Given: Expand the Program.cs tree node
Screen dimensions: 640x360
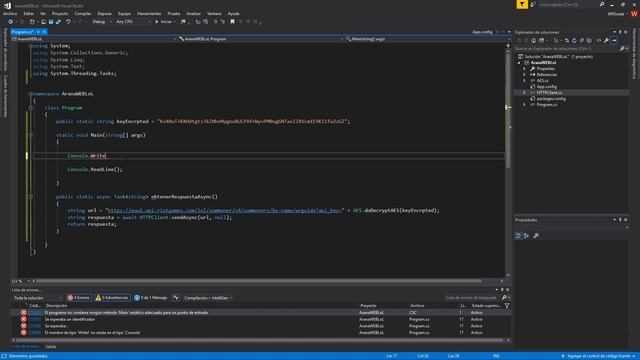Looking at the screenshot, I should [x=524, y=105].
